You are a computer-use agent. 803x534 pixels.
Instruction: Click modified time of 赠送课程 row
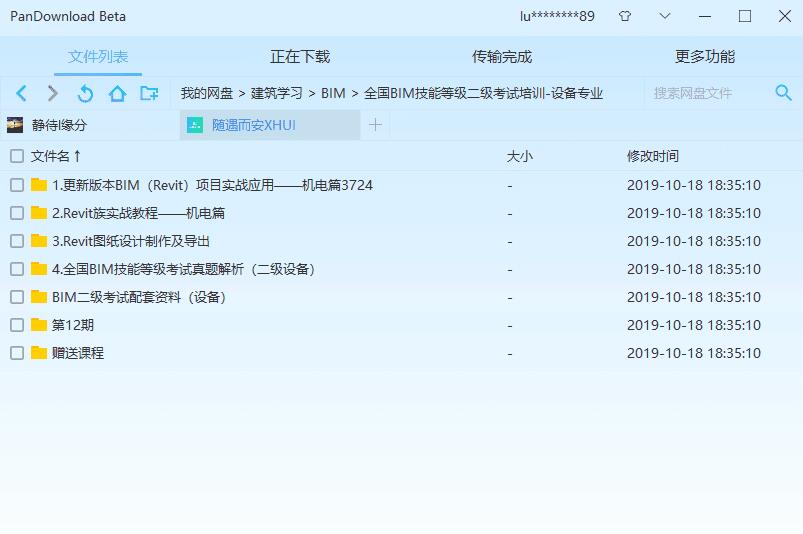tap(694, 353)
